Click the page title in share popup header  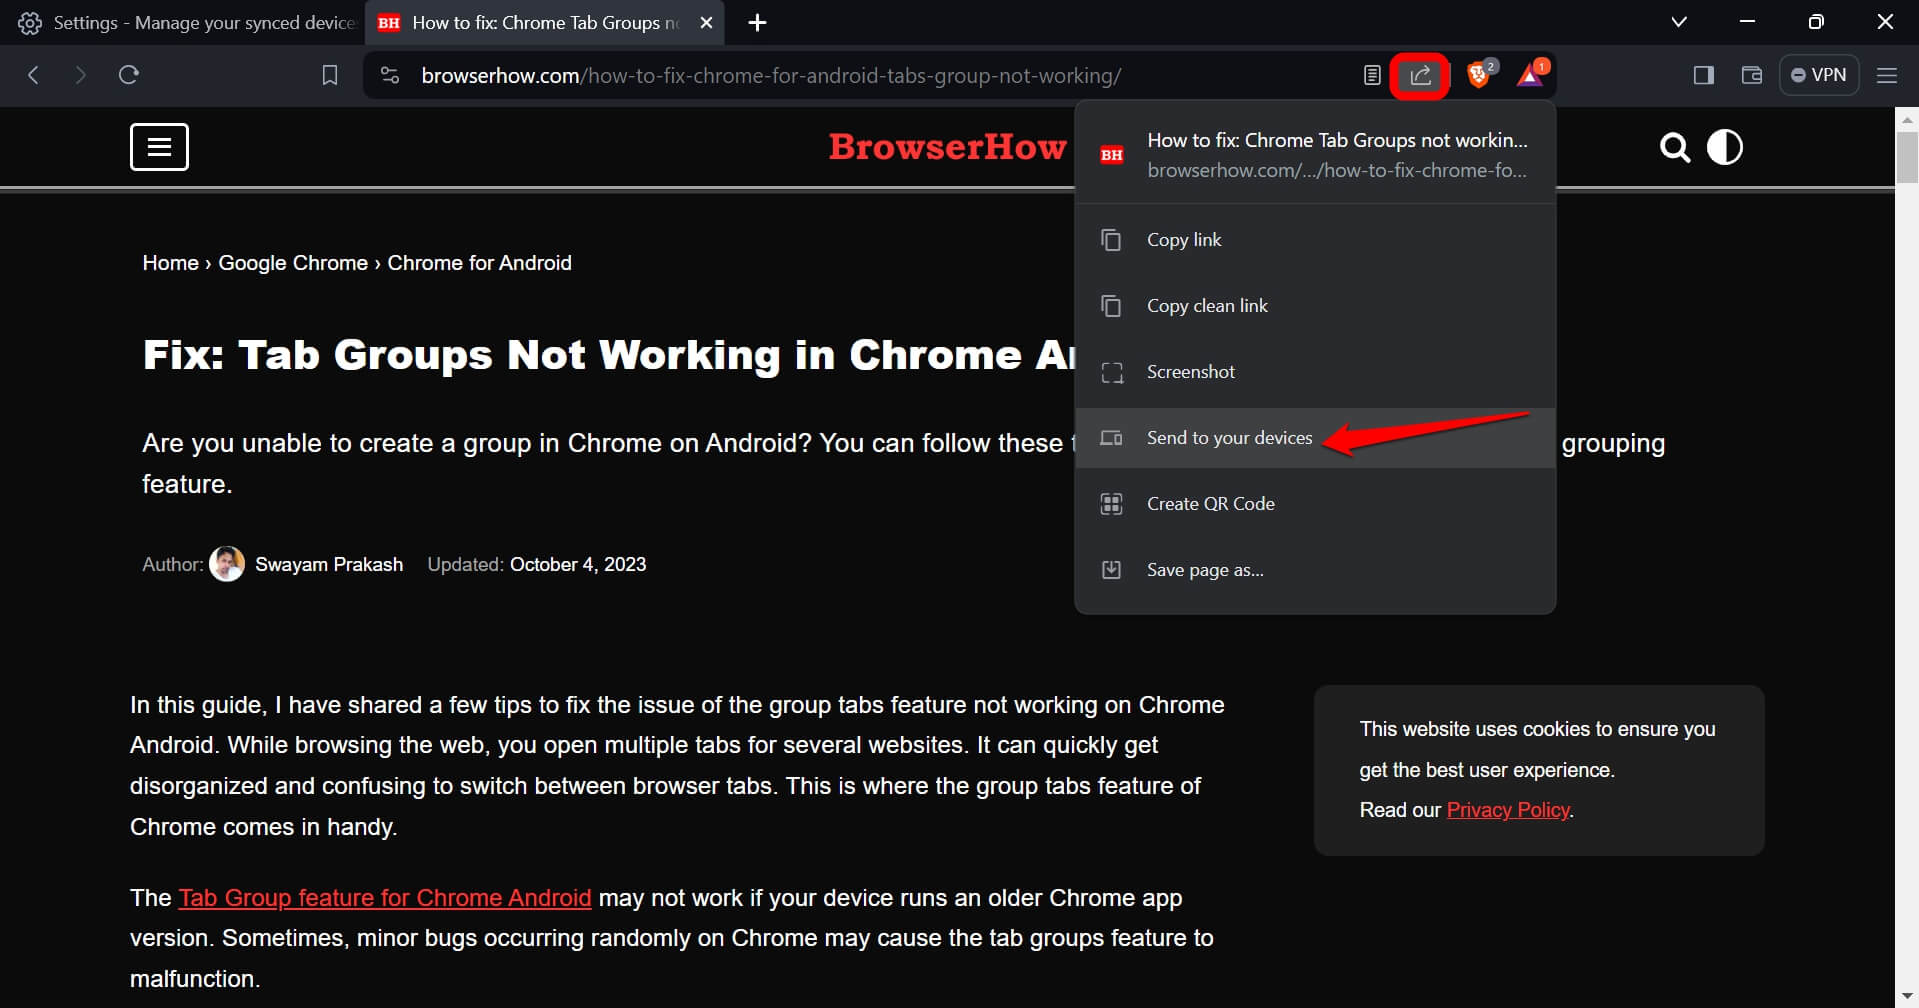[x=1337, y=140]
